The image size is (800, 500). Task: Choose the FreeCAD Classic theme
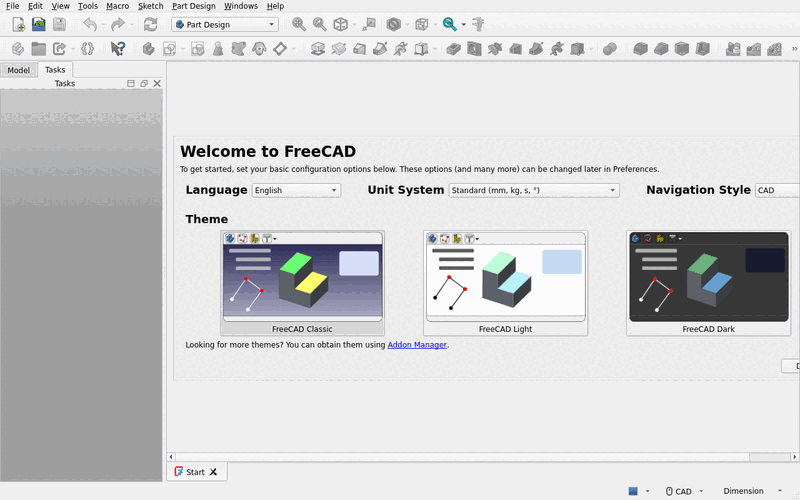302,283
